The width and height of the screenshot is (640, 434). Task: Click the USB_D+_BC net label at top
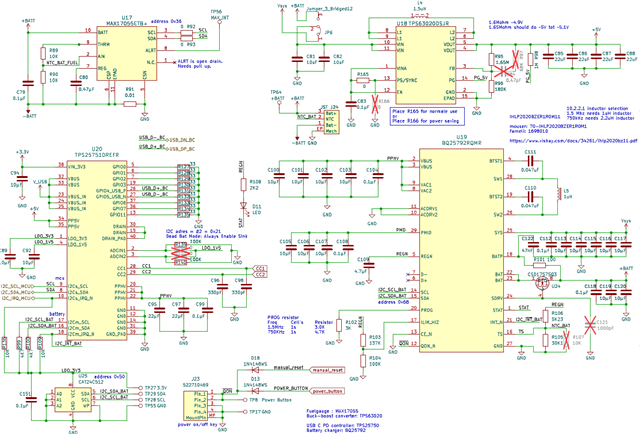[152, 147]
